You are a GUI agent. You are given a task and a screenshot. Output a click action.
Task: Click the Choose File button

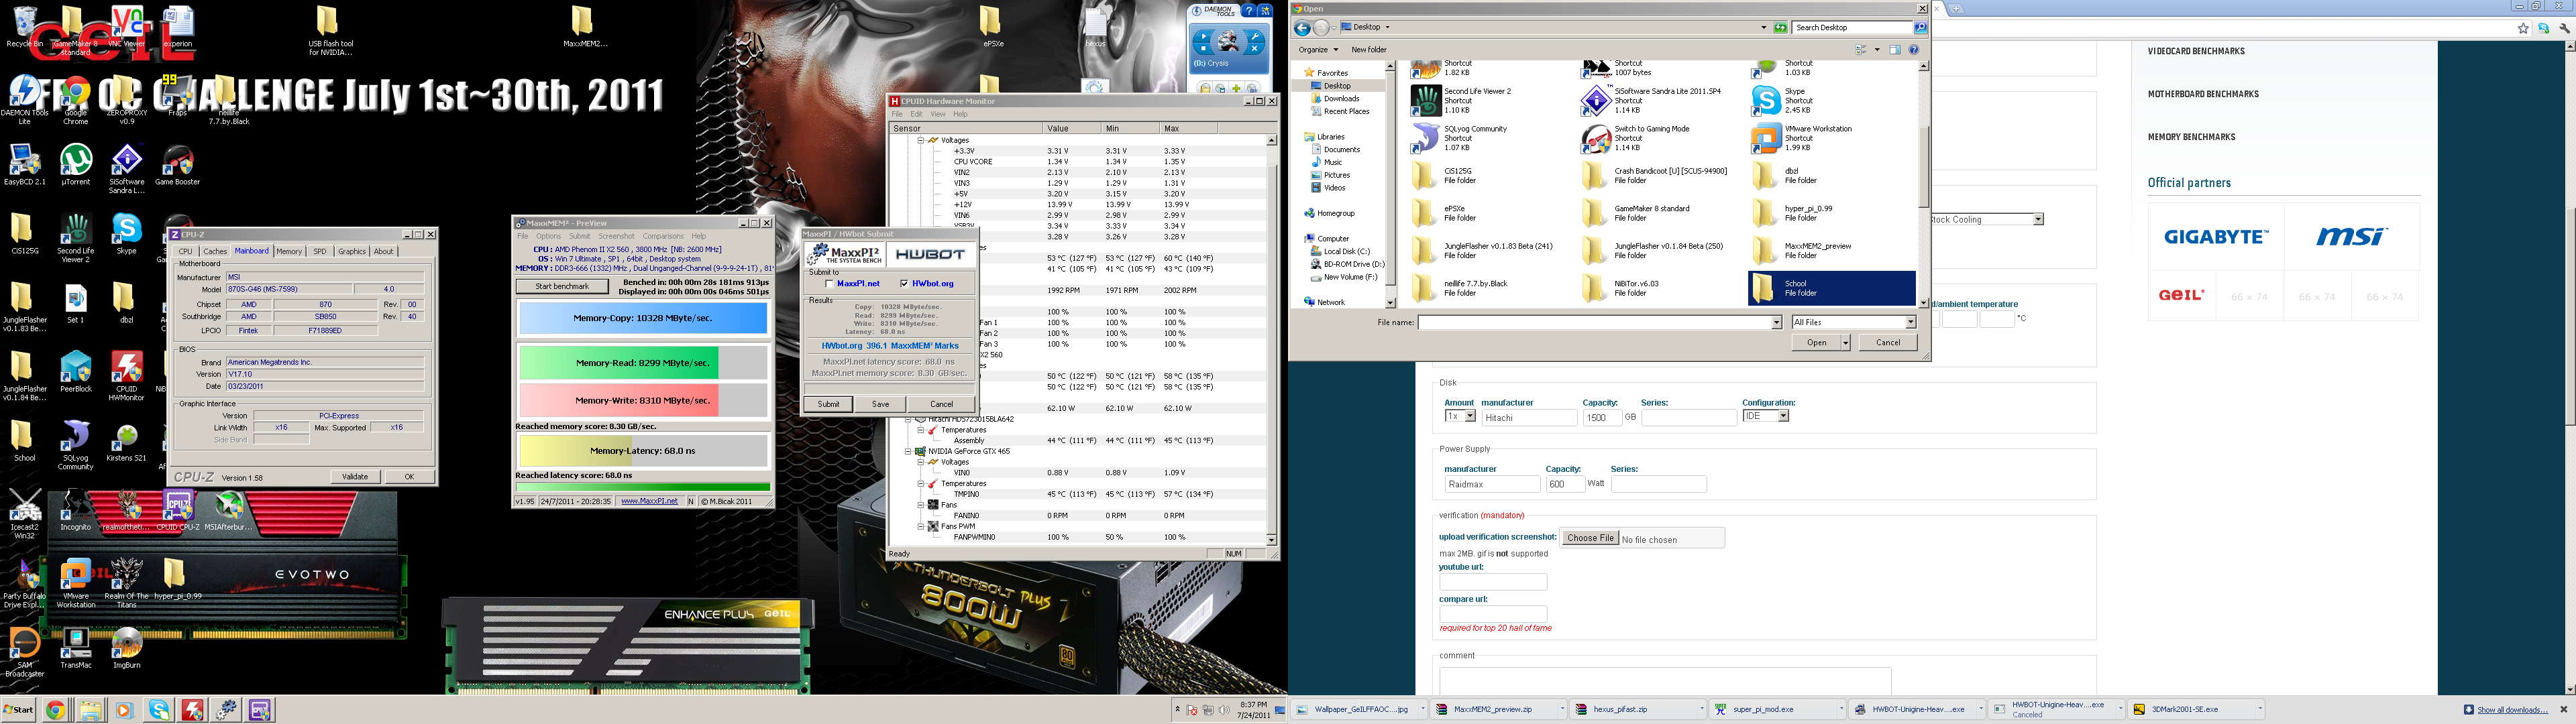click(1590, 538)
